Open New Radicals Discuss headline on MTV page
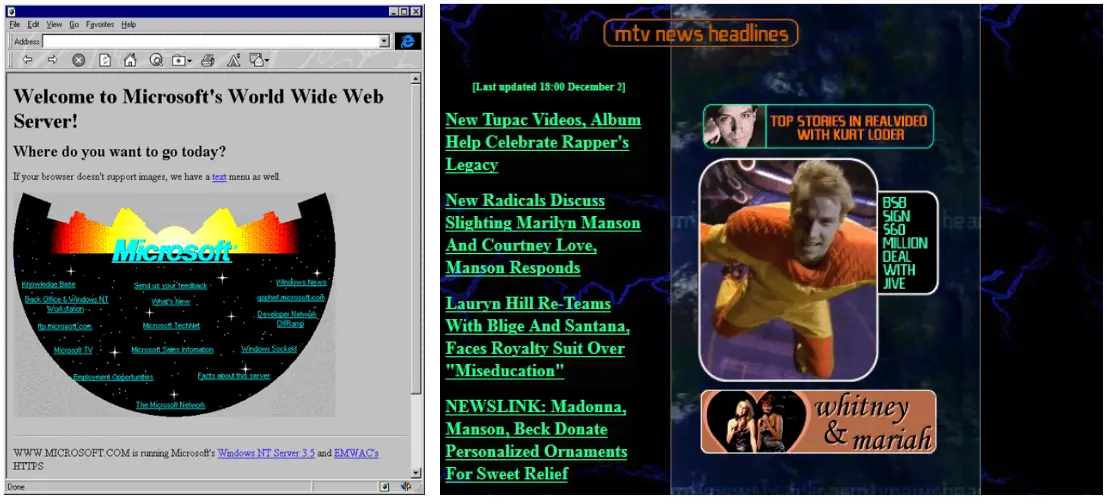Viewport: 1108px width, 503px height. point(543,234)
